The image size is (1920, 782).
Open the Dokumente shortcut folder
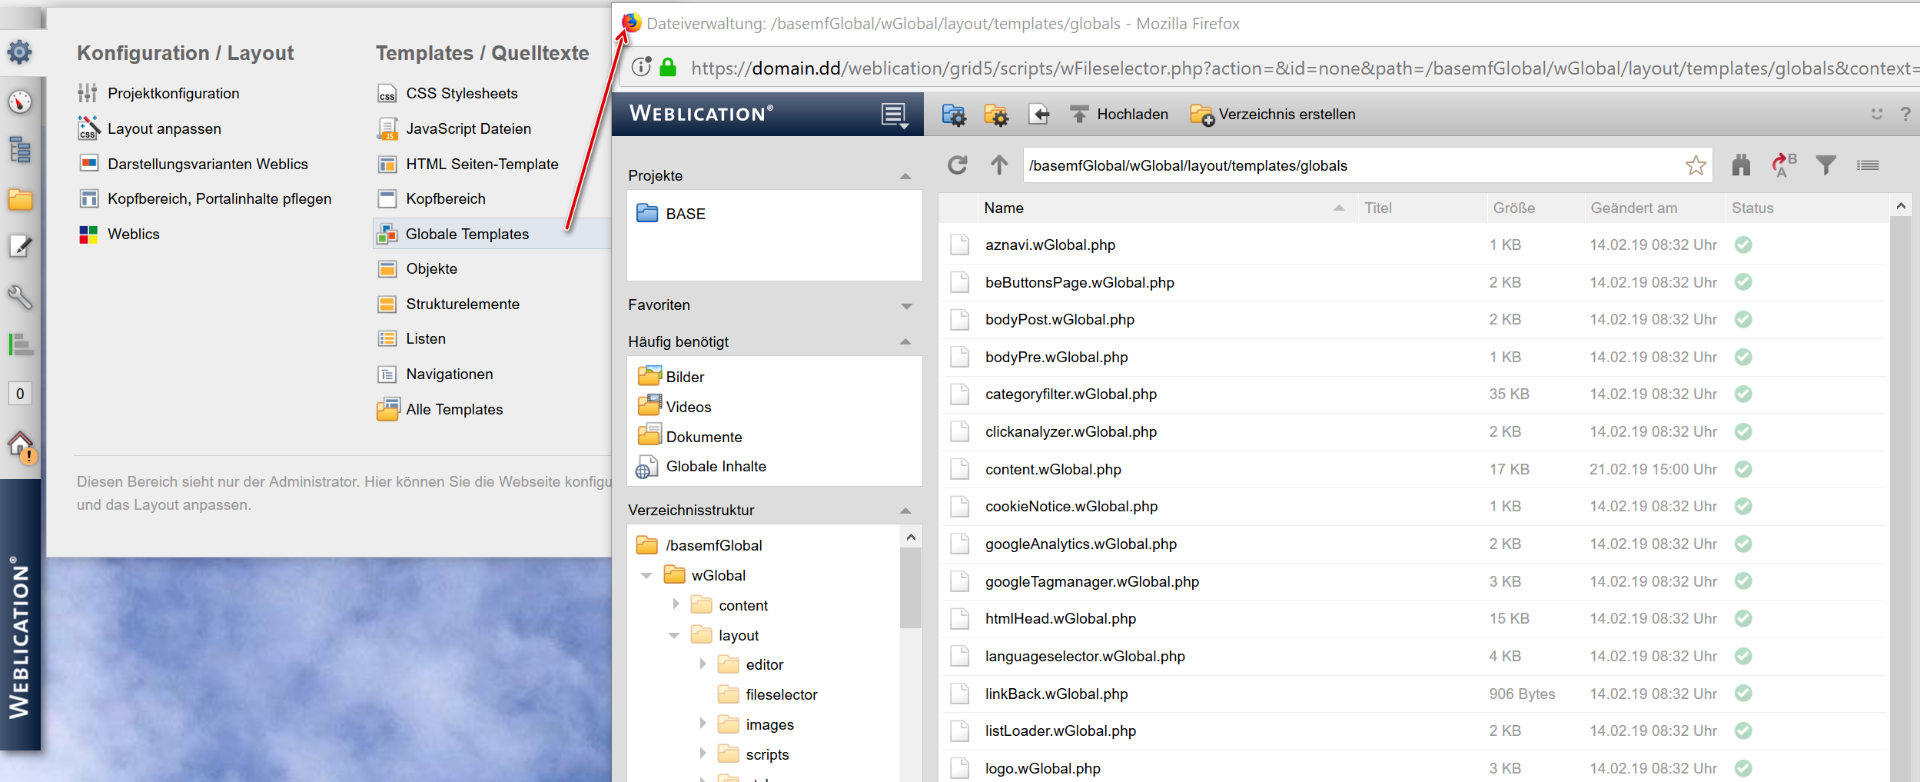689,436
